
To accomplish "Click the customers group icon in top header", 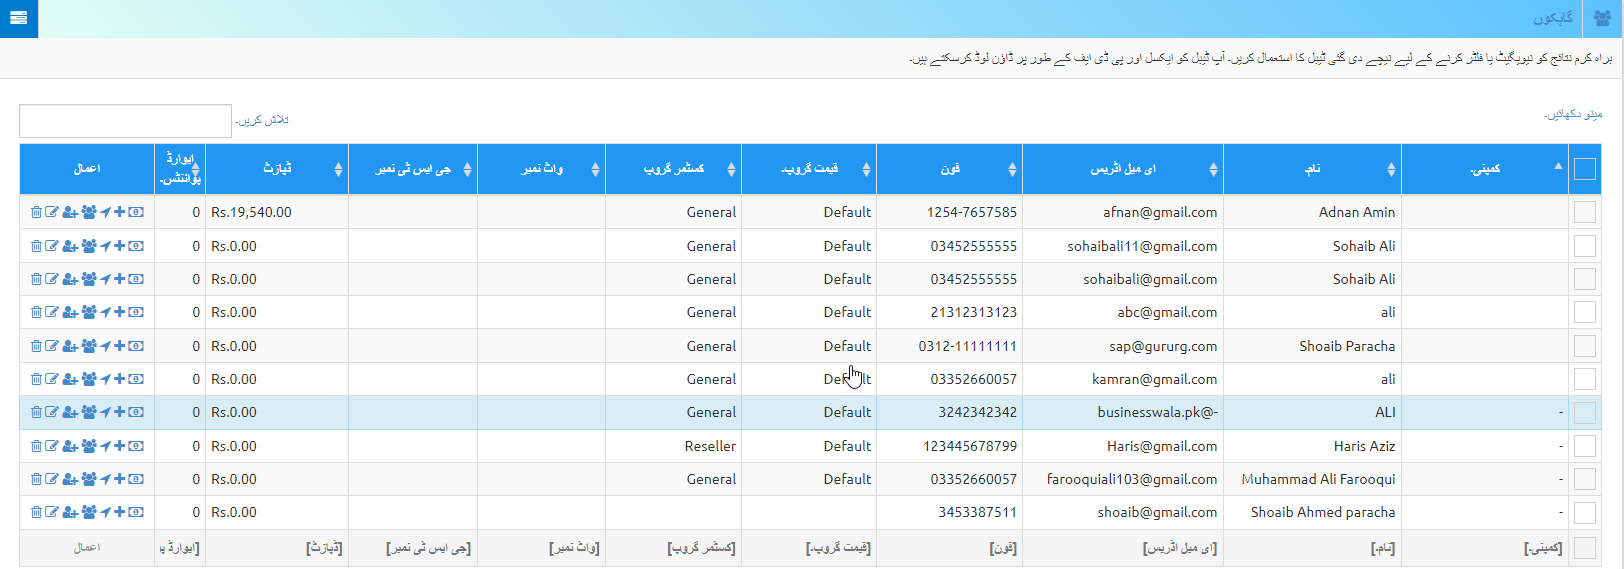I will click(1602, 18).
